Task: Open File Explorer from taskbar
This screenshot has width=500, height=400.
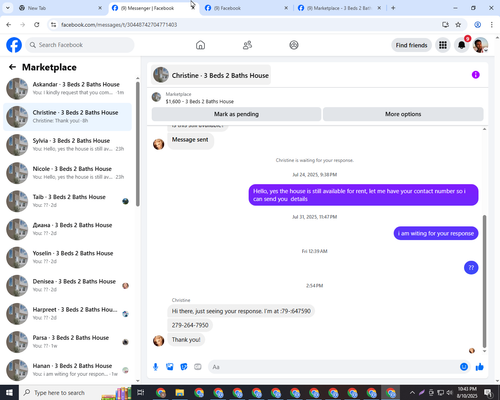Action: tap(180, 393)
